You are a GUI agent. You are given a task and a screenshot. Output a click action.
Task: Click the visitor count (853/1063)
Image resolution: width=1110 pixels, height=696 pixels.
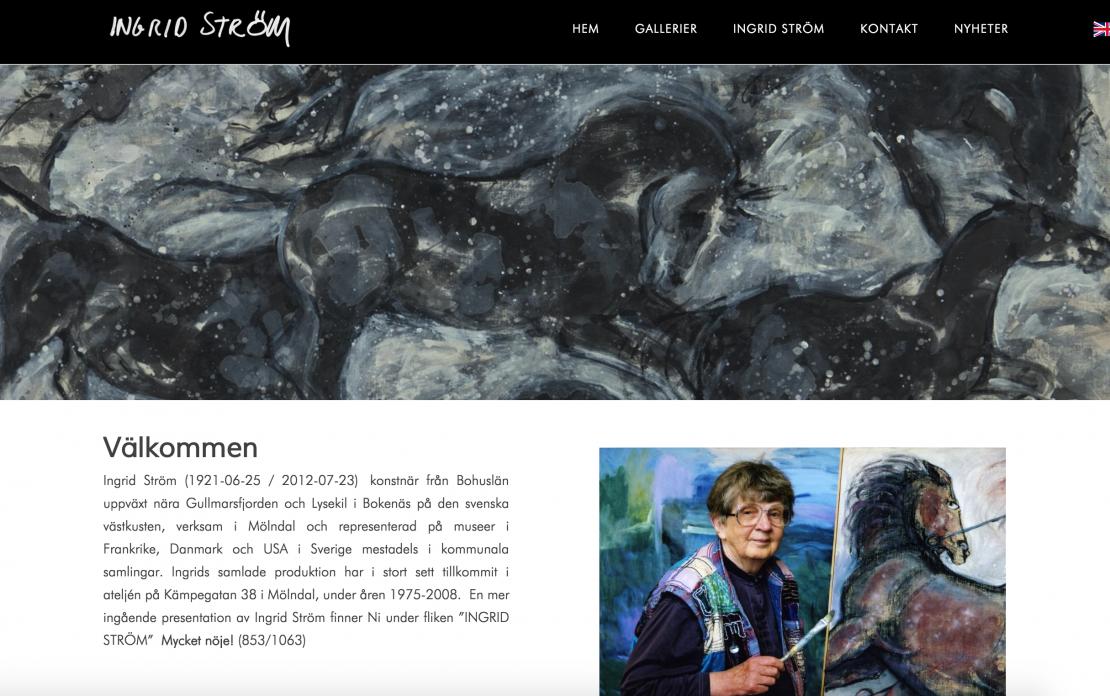point(272,641)
